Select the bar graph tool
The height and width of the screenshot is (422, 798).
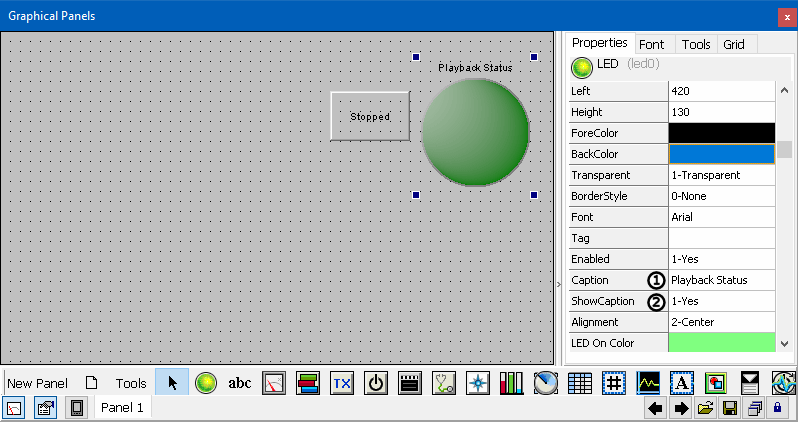click(x=512, y=382)
